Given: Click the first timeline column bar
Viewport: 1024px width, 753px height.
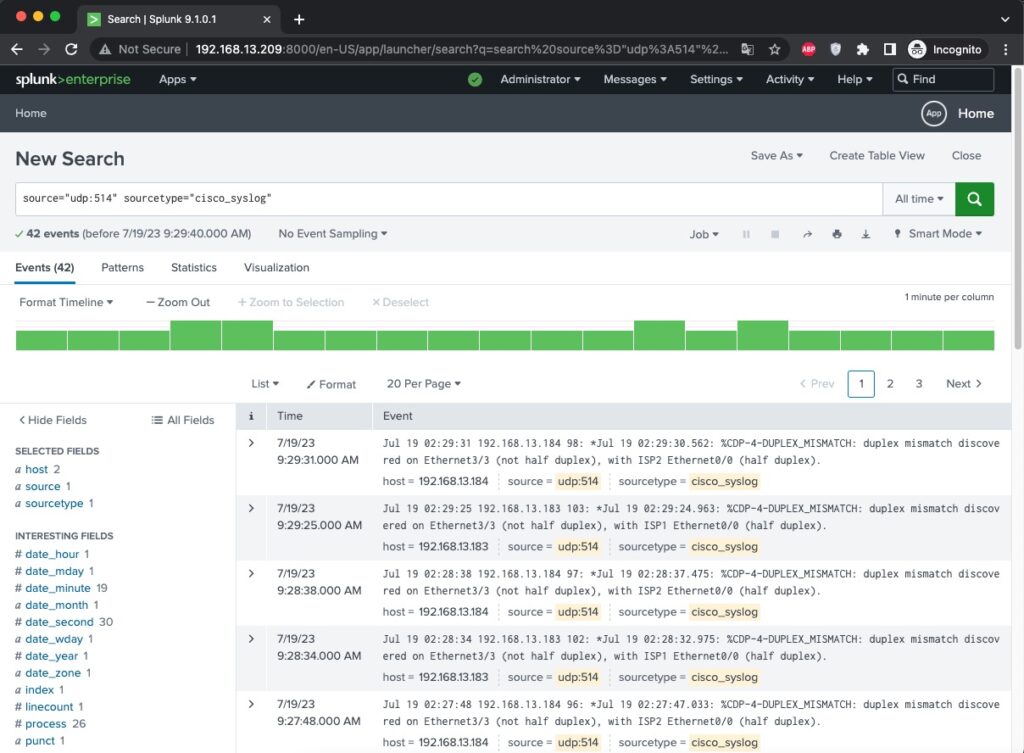Looking at the screenshot, I should (41, 340).
